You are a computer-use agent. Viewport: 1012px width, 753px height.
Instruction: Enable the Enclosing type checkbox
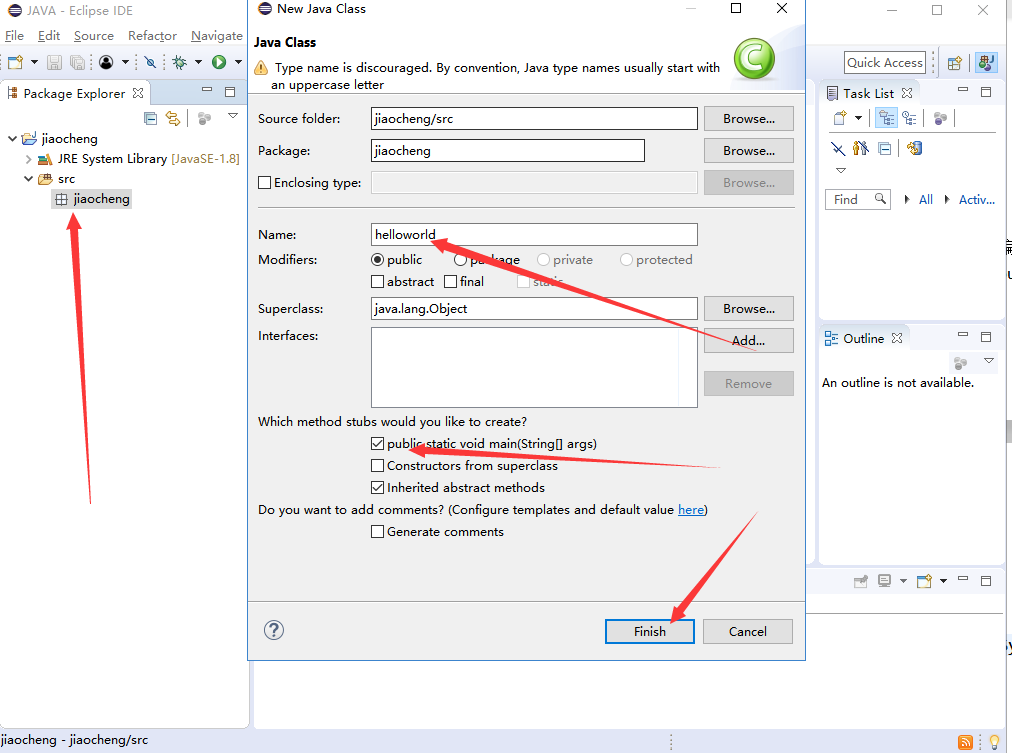click(x=264, y=183)
